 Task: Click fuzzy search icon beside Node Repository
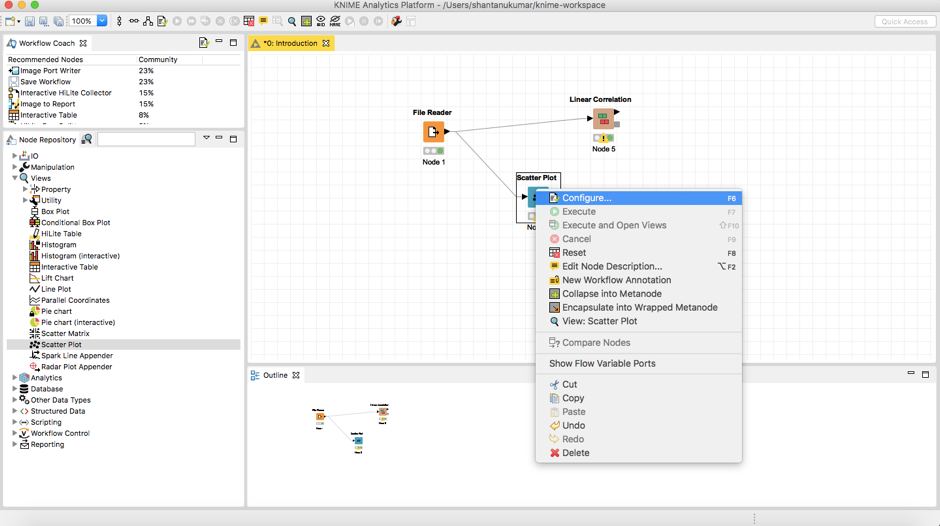click(86, 139)
